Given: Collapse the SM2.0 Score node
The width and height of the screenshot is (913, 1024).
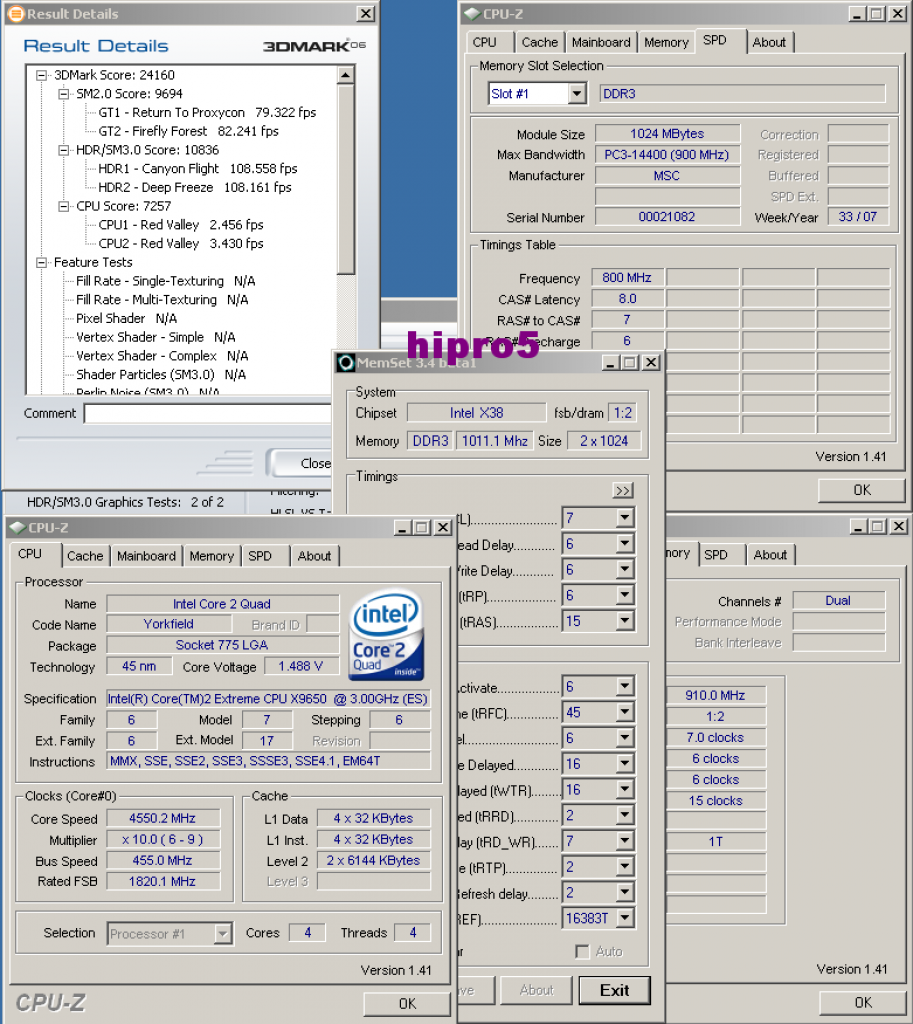Looking at the screenshot, I should point(63,94).
